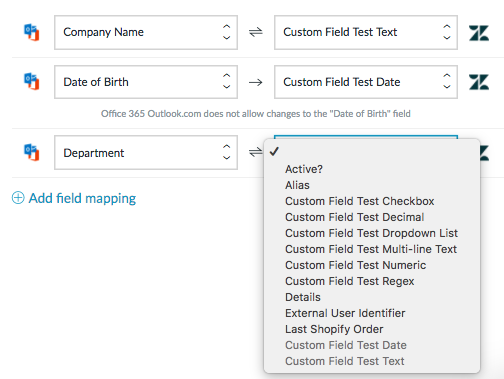This screenshot has height=379, width=504.
Task: Toggle the one-way sync arrow for Date of Birth
Action: point(256,82)
